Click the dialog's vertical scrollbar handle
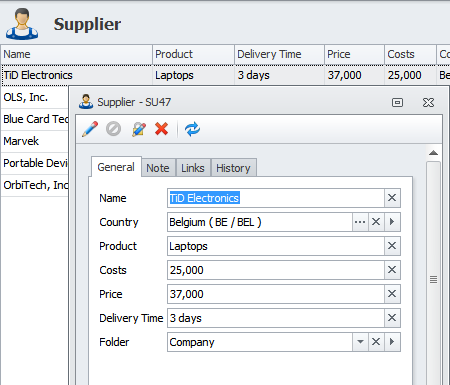The height and width of the screenshot is (385, 450). click(x=433, y=279)
